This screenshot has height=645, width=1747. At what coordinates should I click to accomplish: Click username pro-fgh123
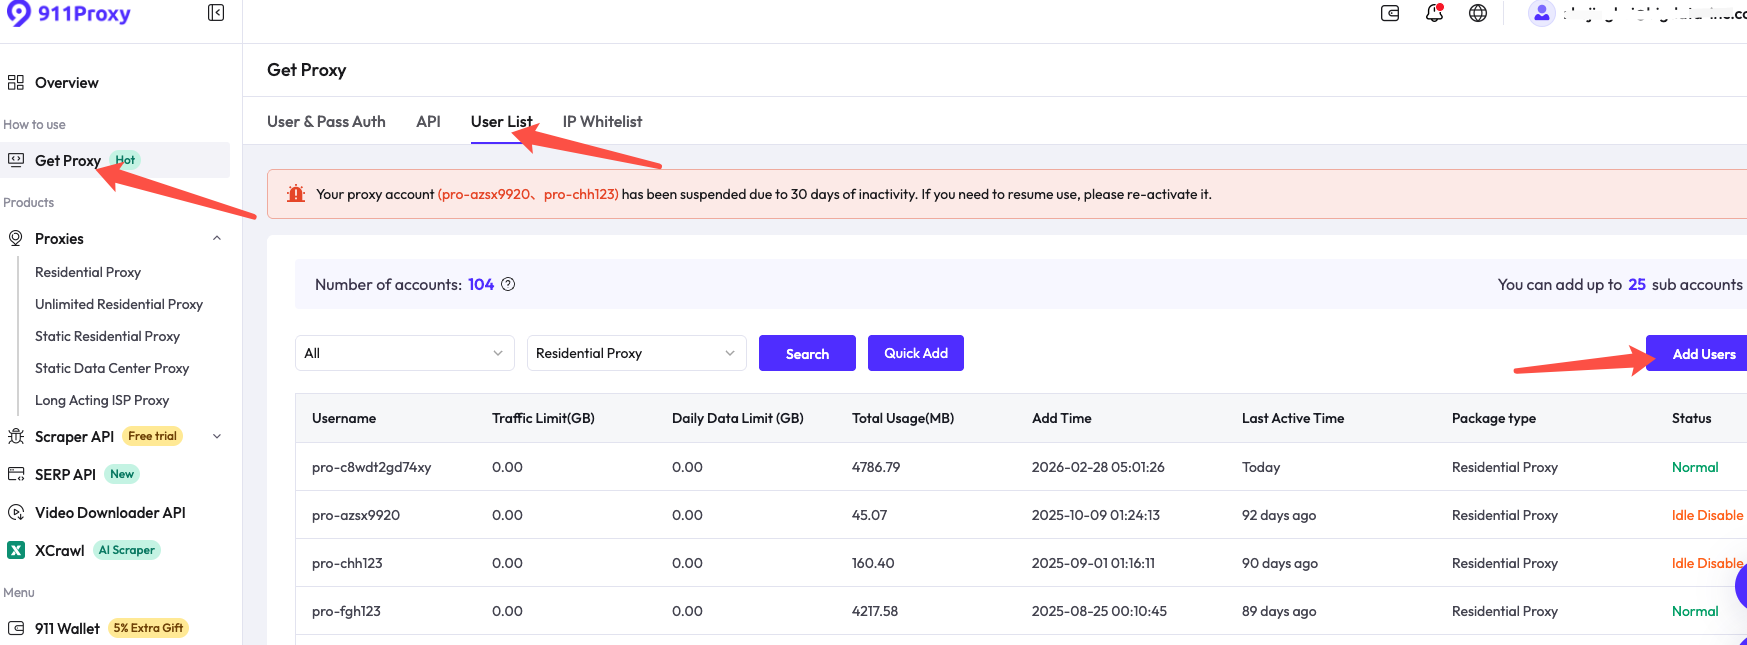coord(346,611)
